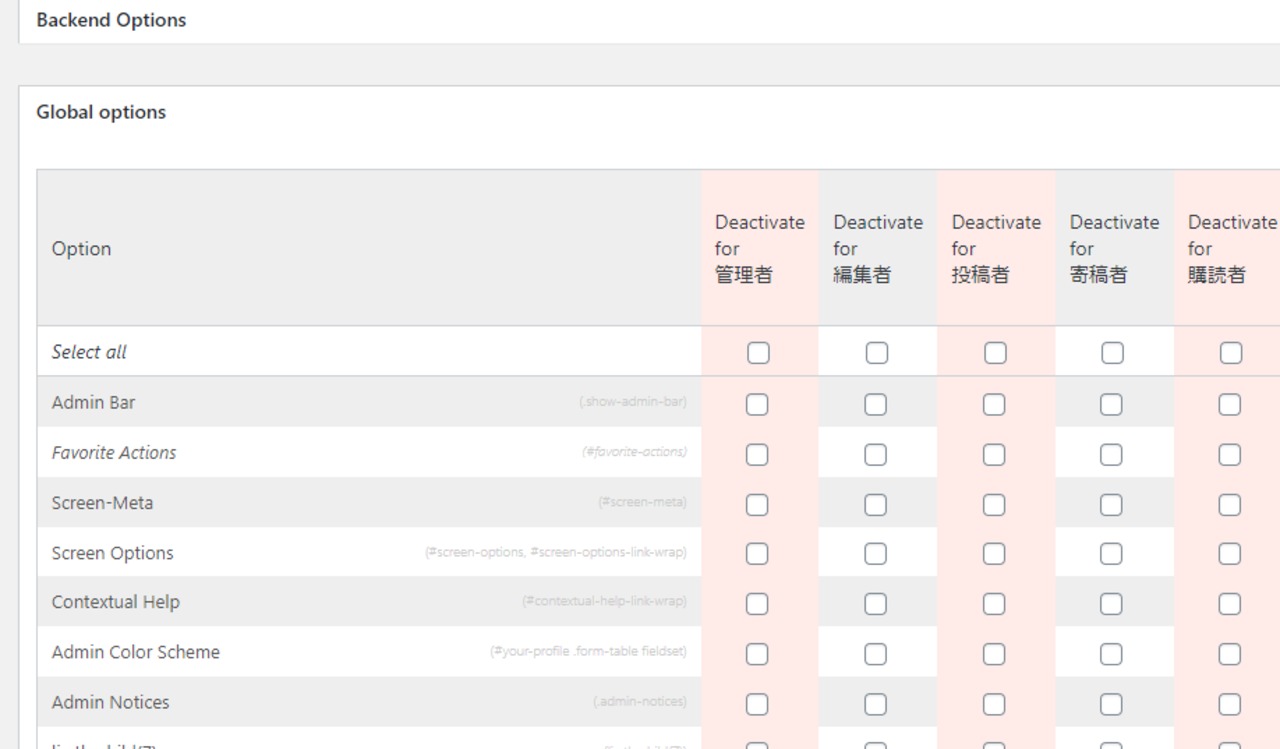
Task: Tick Admin Color Scheme for 投稿者
Action: tap(993, 654)
